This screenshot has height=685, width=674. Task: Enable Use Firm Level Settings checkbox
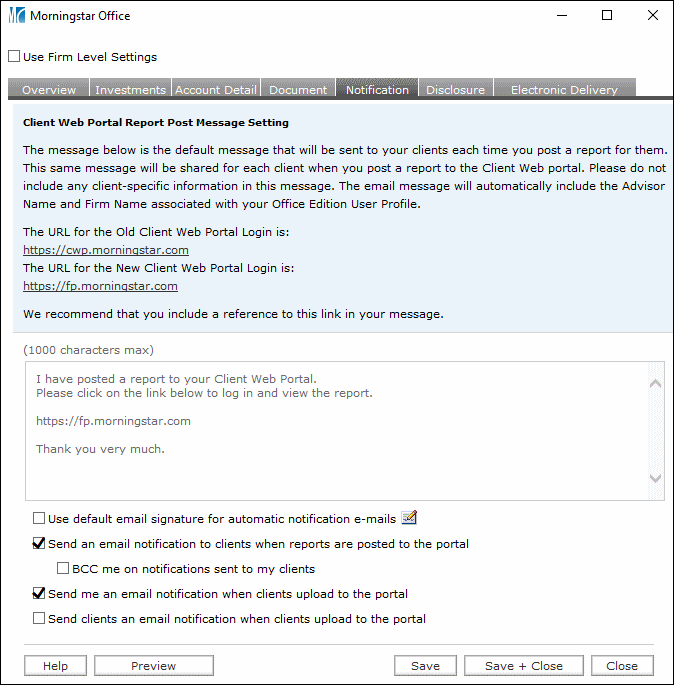tap(14, 57)
